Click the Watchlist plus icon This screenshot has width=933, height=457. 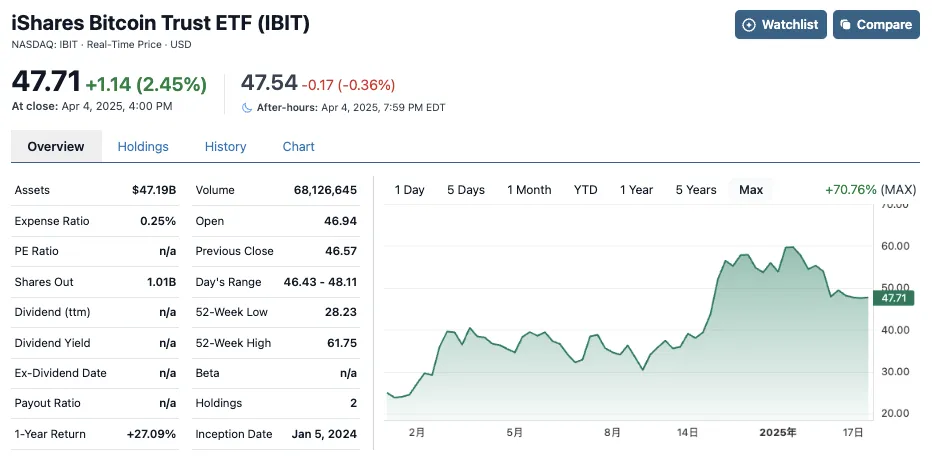tap(749, 25)
